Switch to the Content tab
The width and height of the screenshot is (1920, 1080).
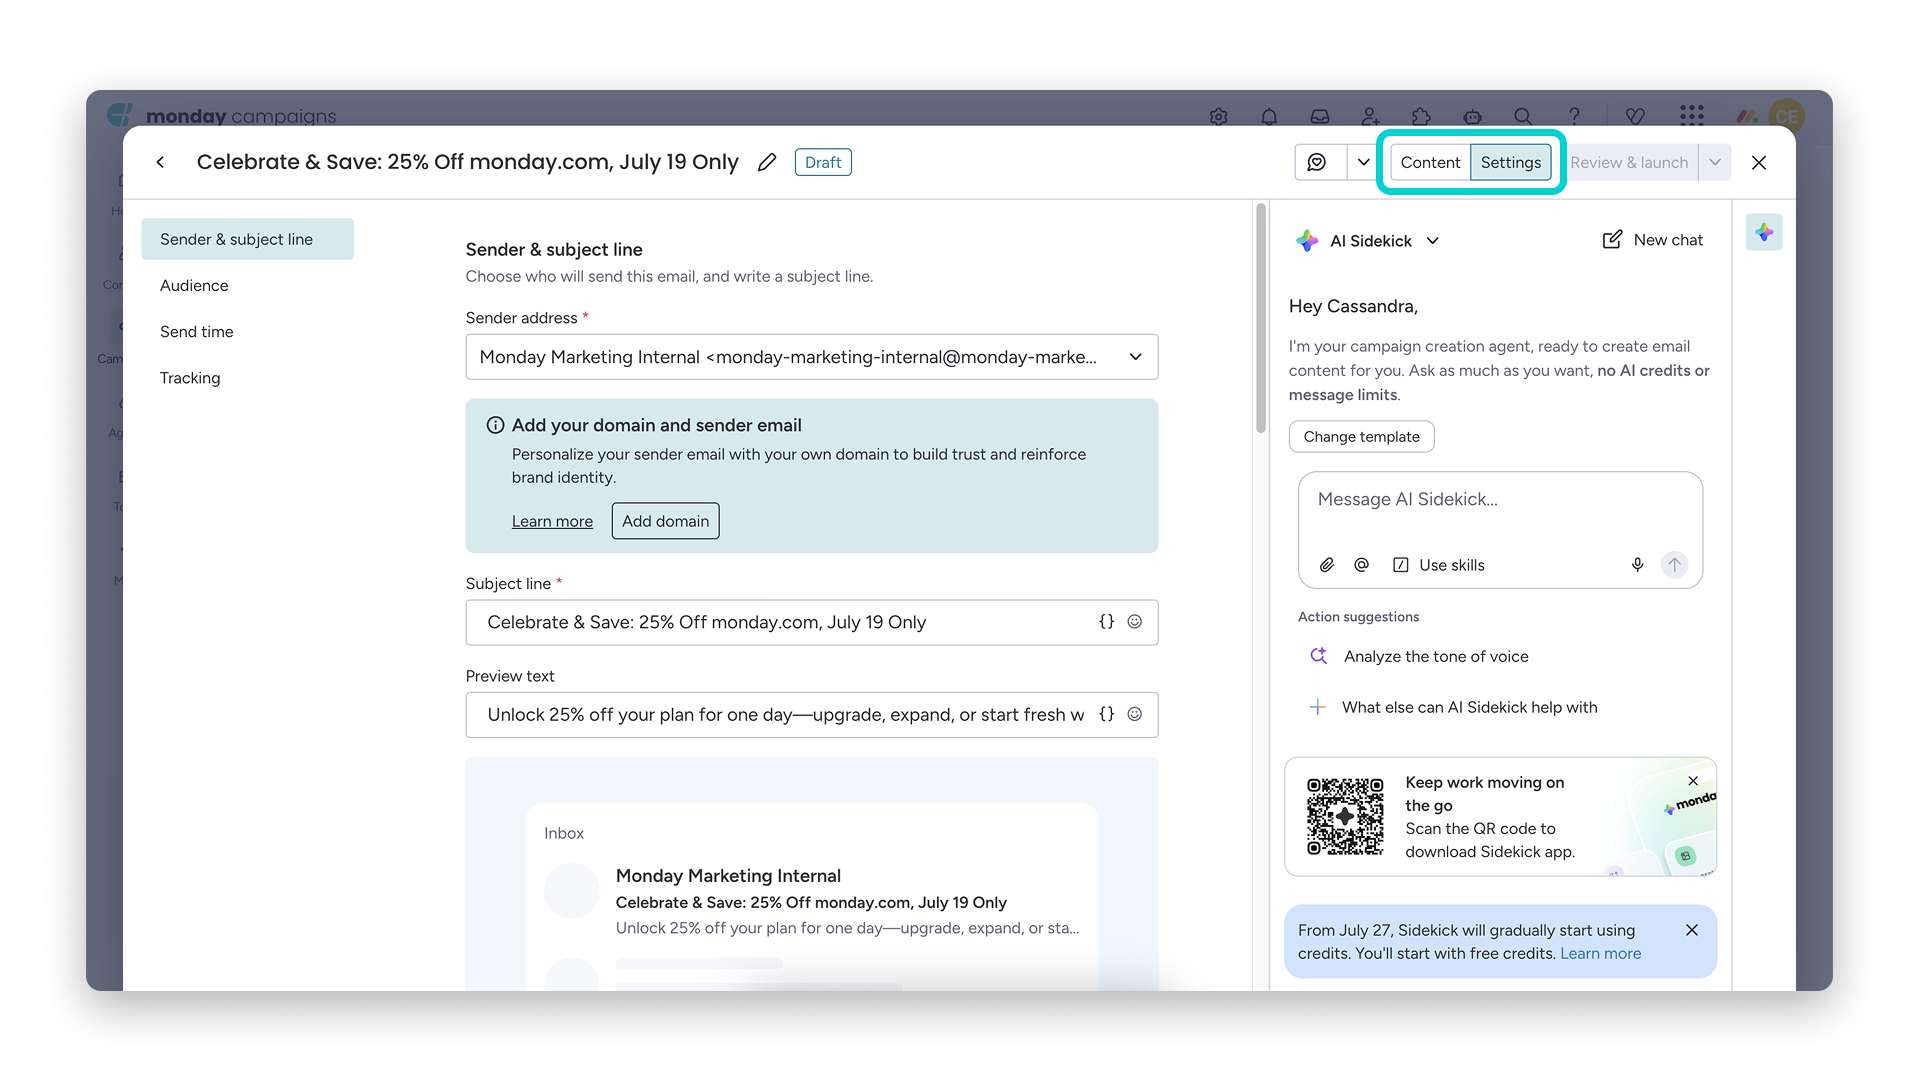click(x=1430, y=162)
